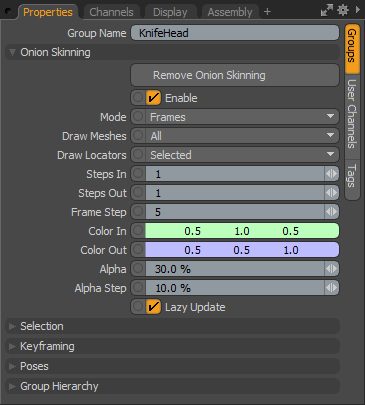Click the Remove Onion Skinning button
This screenshot has width=365, height=405.
click(235, 75)
